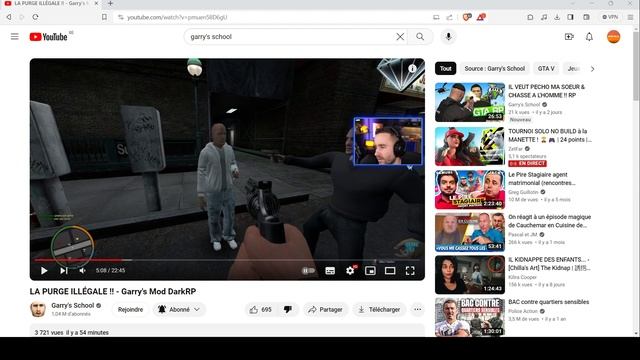Screen dimensions: 640x360
Task: Open the browser VPN button
Action: coord(610,17)
